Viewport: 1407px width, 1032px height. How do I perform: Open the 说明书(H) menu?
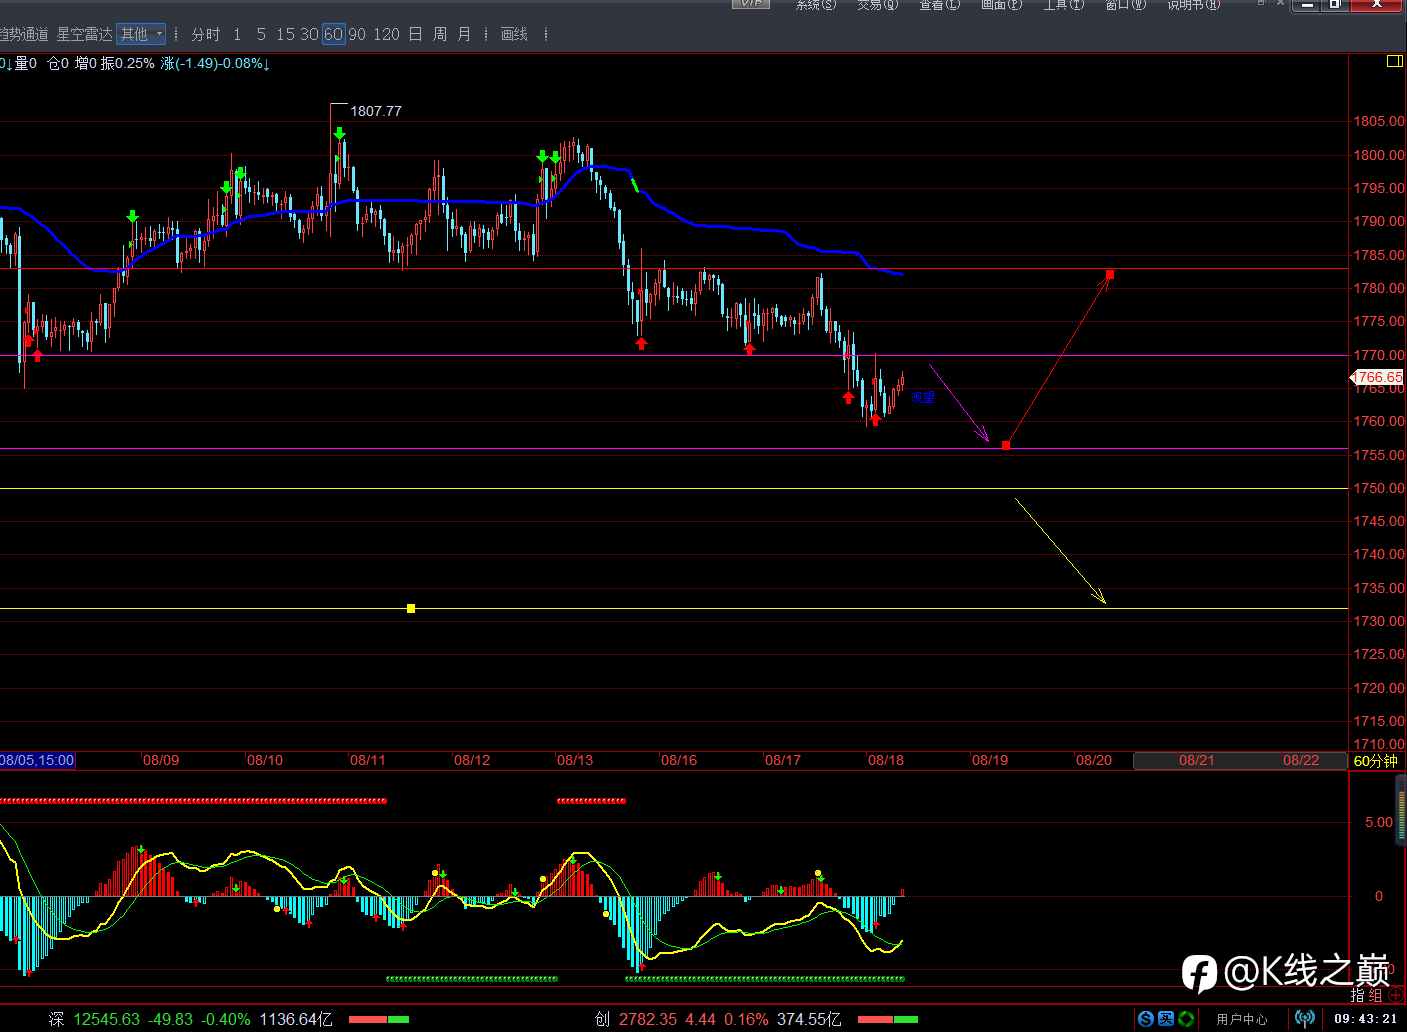pos(1193,5)
